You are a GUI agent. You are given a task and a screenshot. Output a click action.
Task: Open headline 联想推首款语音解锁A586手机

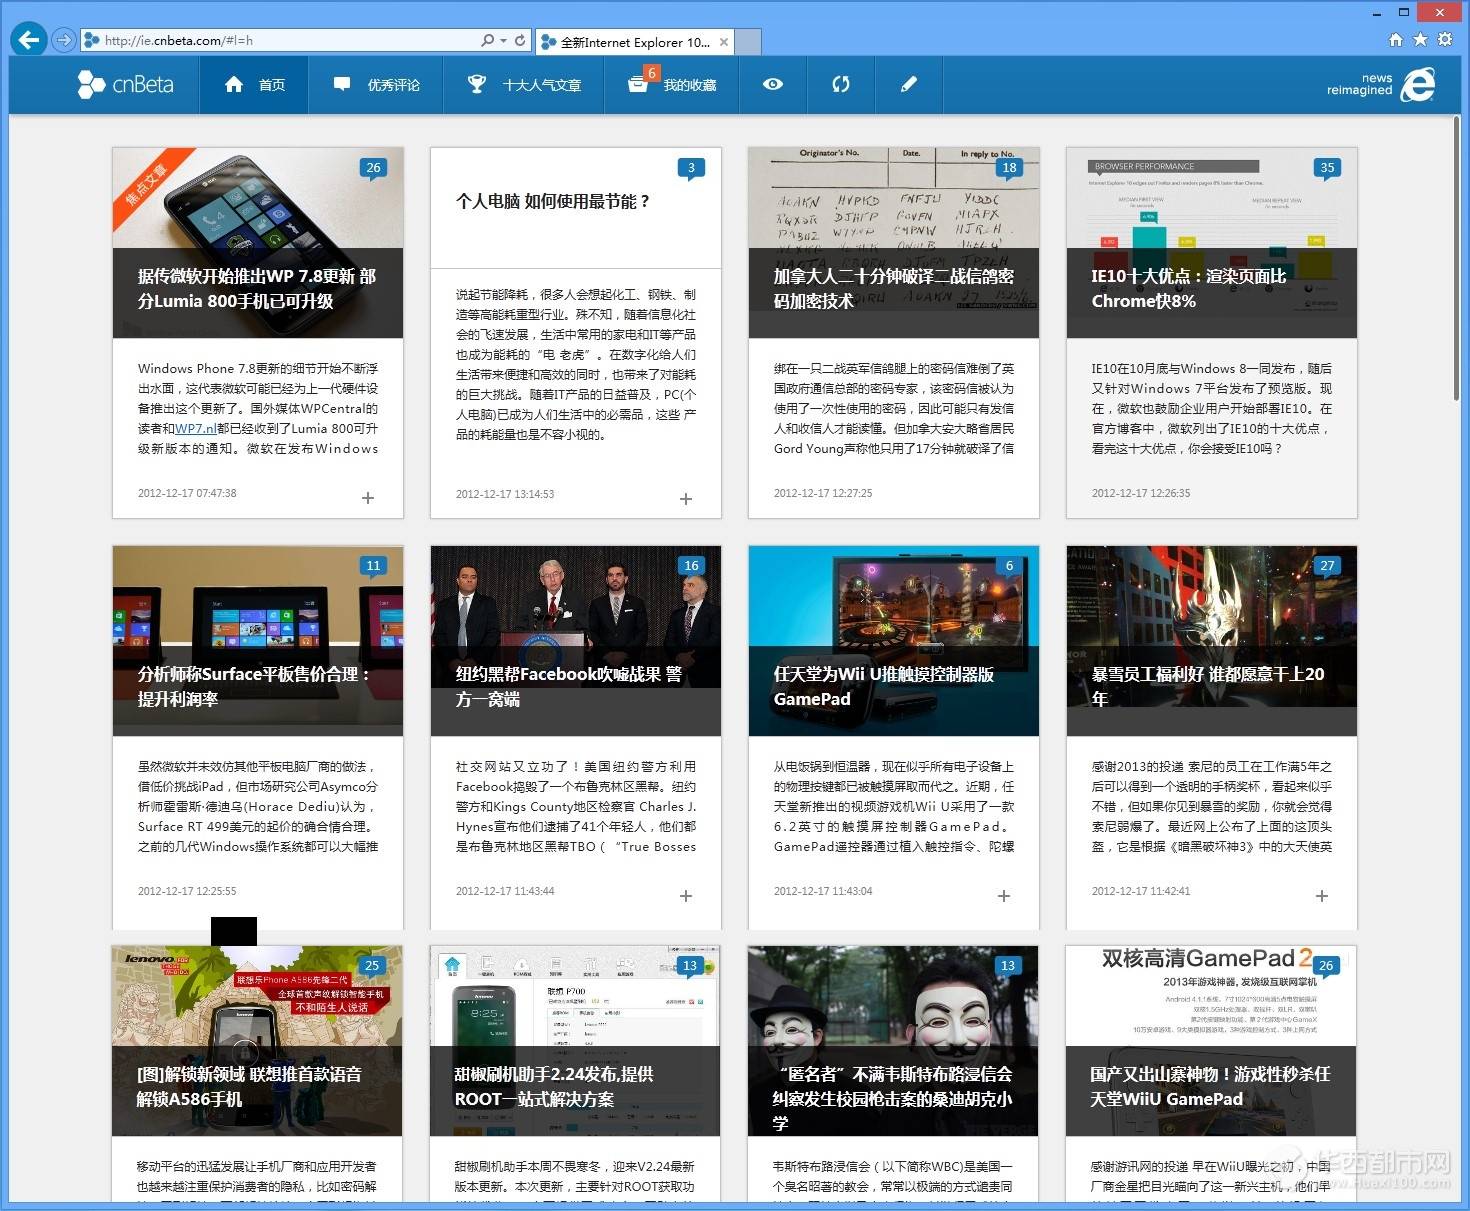click(249, 1086)
